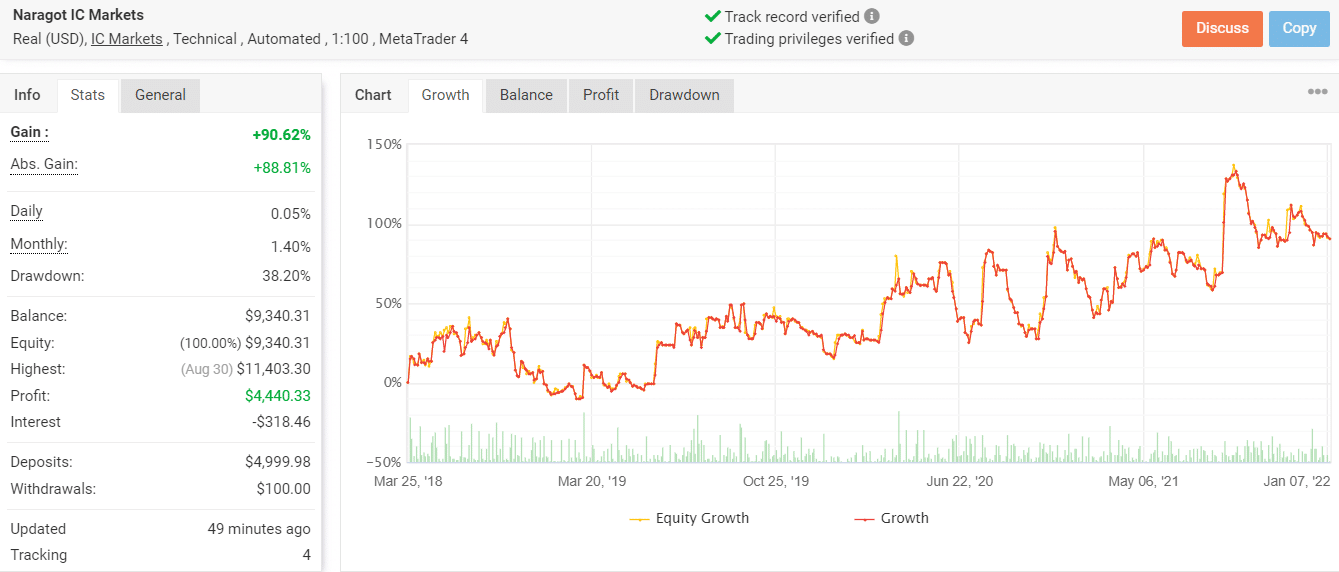Open the General tab
This screenshot has width=1339, height=572.
[160, 95]
